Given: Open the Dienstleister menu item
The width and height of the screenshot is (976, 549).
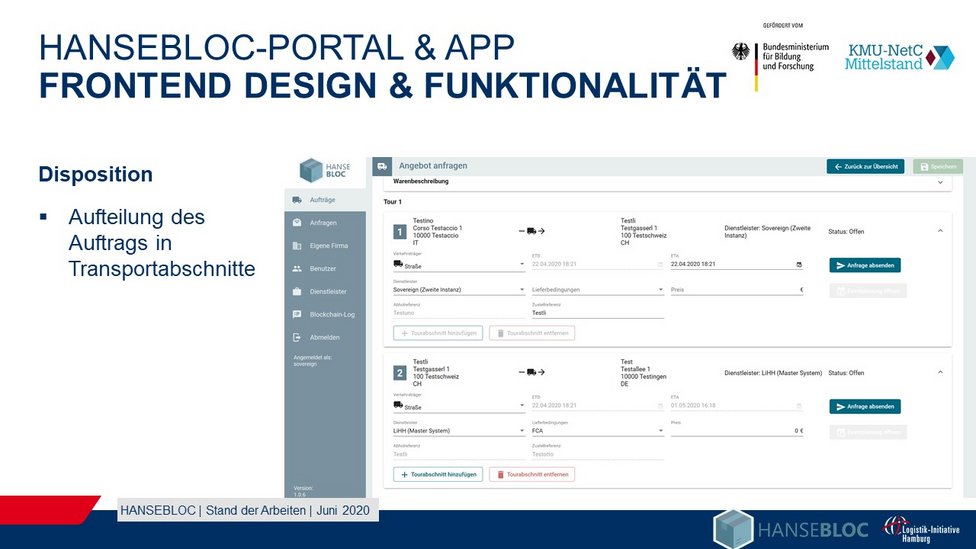Looking at the screenshot, I should (325, 291).
